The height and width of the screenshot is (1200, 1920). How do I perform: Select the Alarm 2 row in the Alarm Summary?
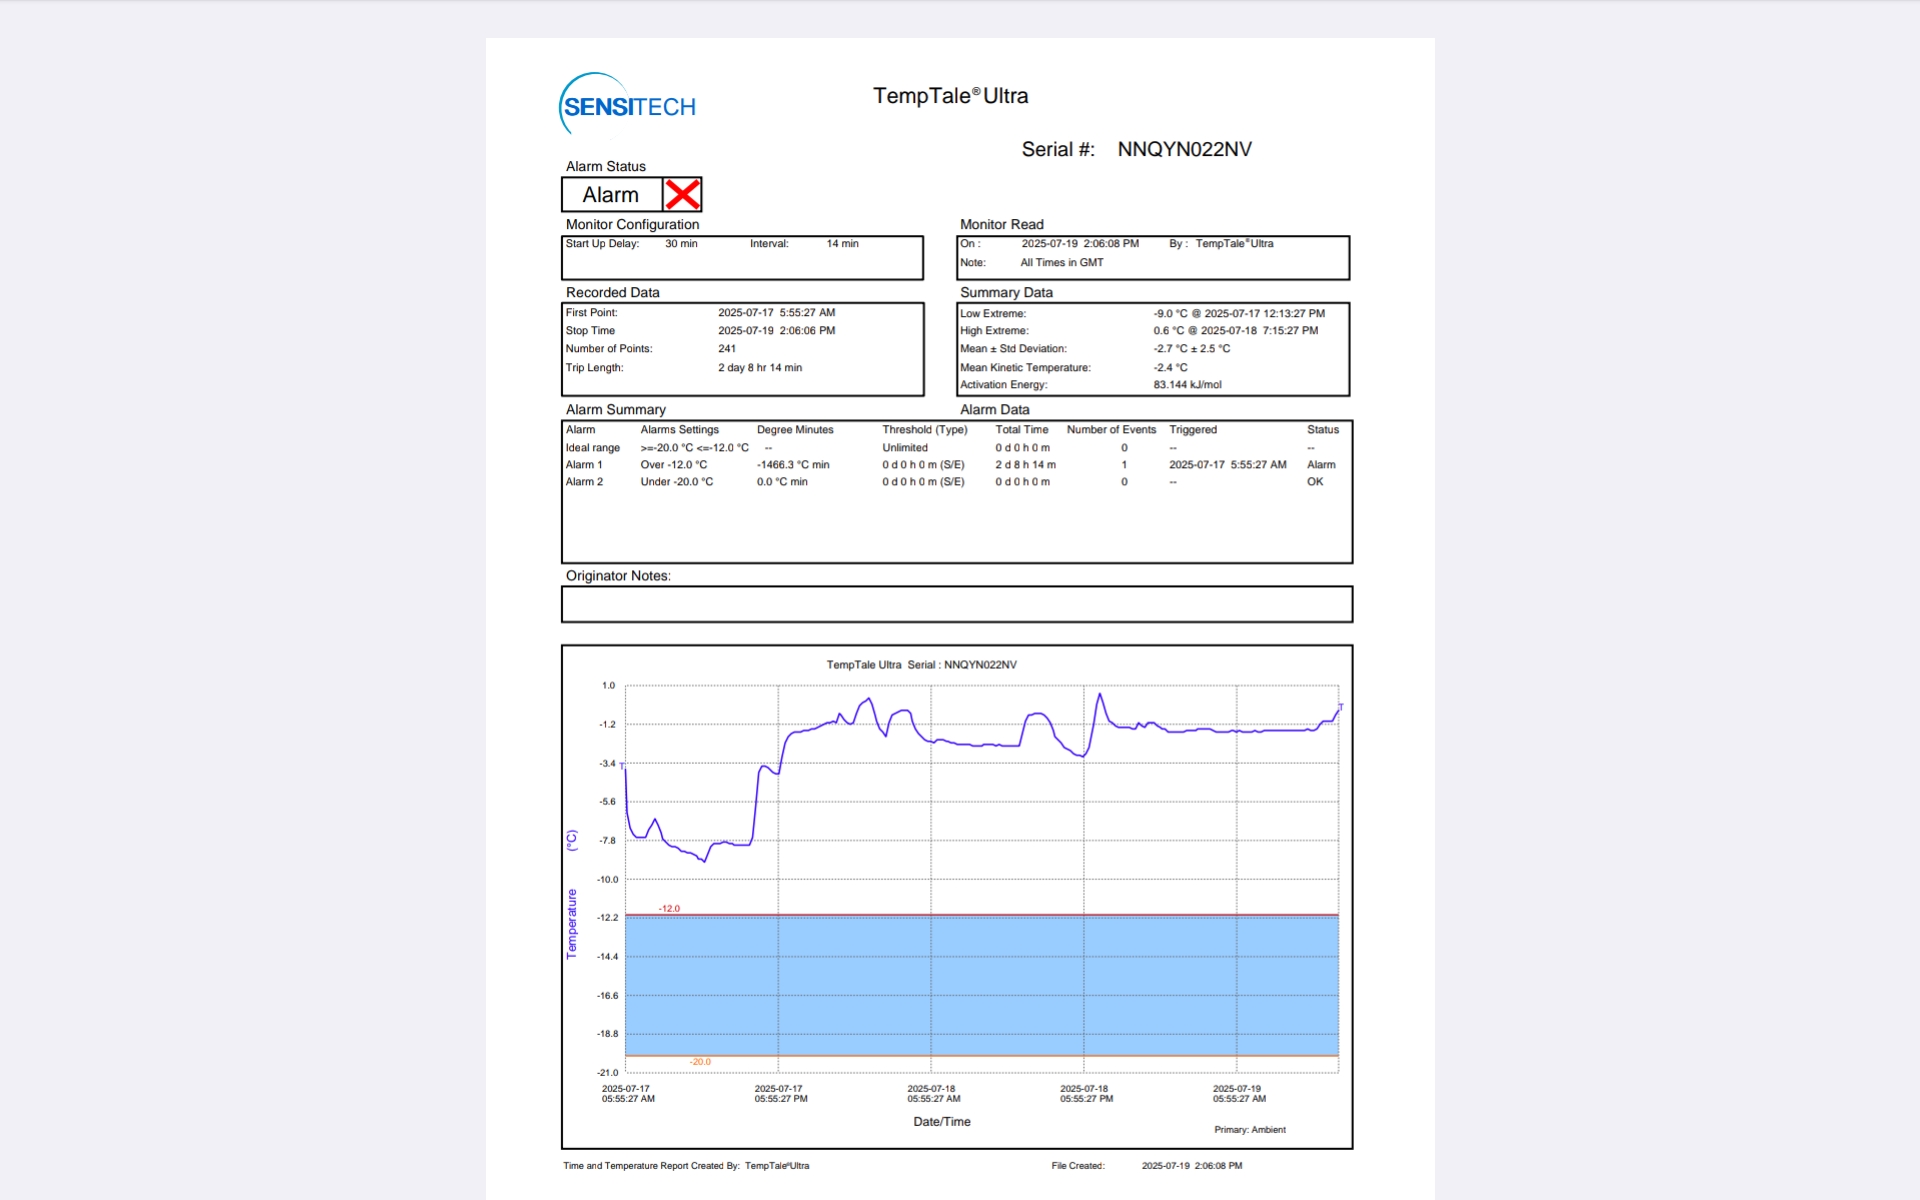[x=584, y=482]
